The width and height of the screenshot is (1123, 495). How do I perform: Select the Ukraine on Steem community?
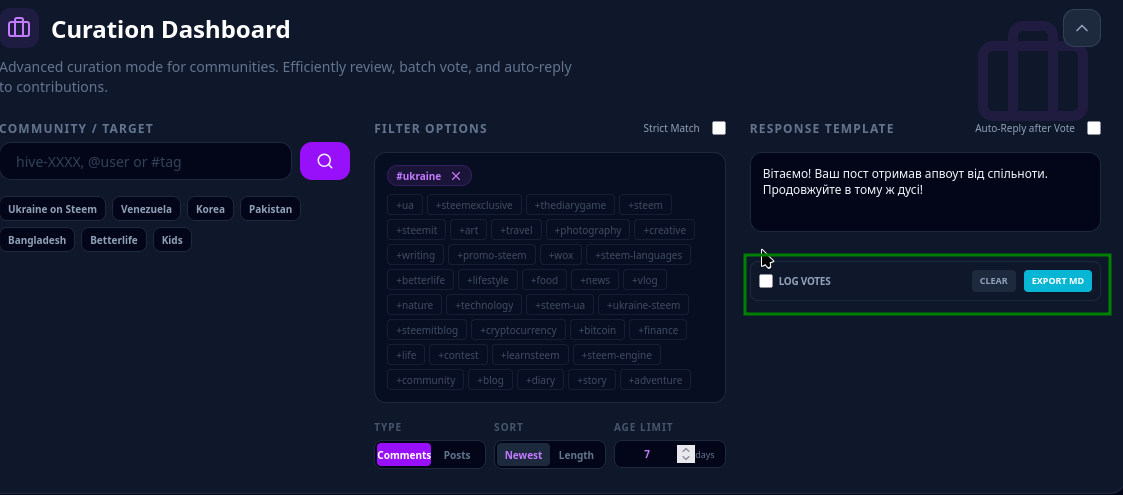pos(52,209)
